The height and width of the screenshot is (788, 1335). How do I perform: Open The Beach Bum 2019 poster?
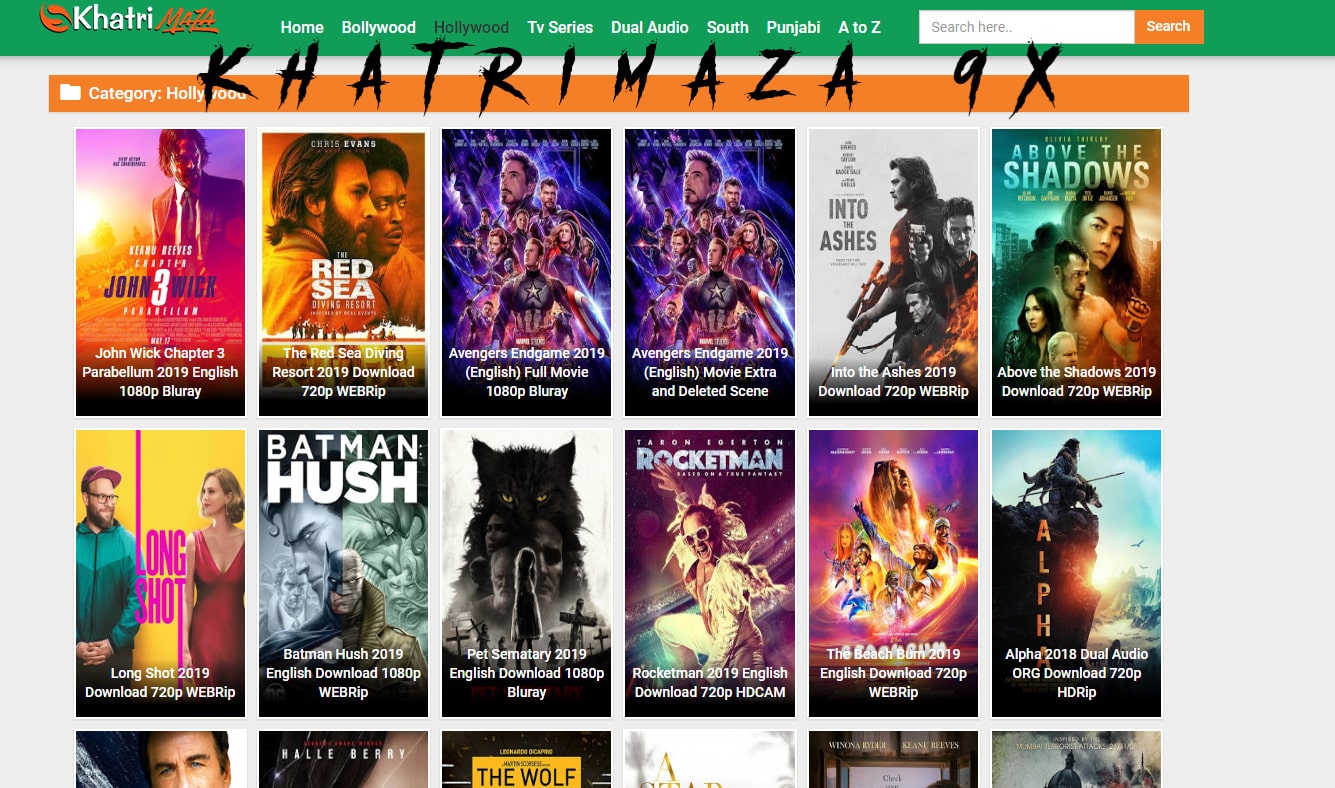[x=893, y=573]
